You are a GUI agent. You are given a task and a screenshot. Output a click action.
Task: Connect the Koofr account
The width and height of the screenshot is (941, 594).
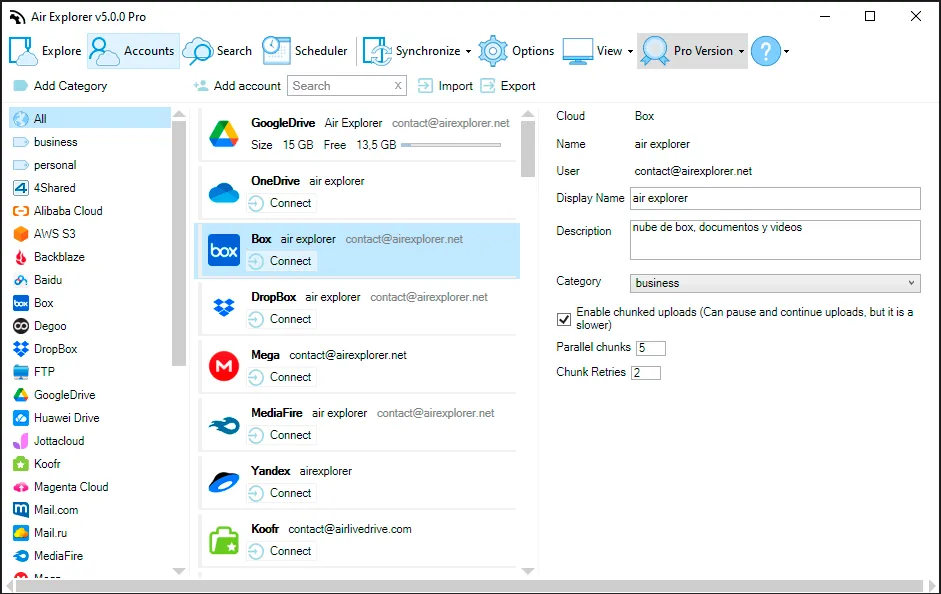point(281,551)
